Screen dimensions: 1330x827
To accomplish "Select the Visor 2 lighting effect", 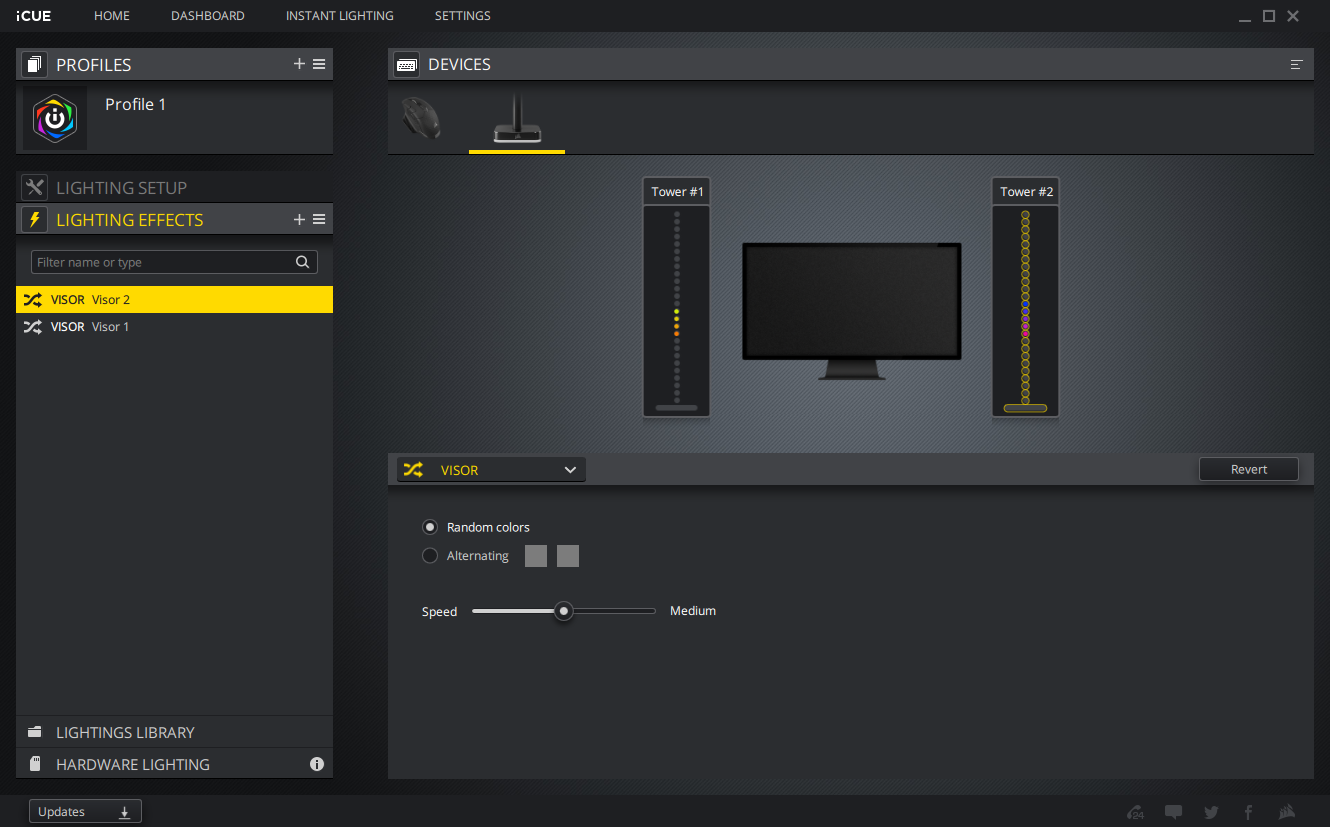I will (x=174, y=299).
